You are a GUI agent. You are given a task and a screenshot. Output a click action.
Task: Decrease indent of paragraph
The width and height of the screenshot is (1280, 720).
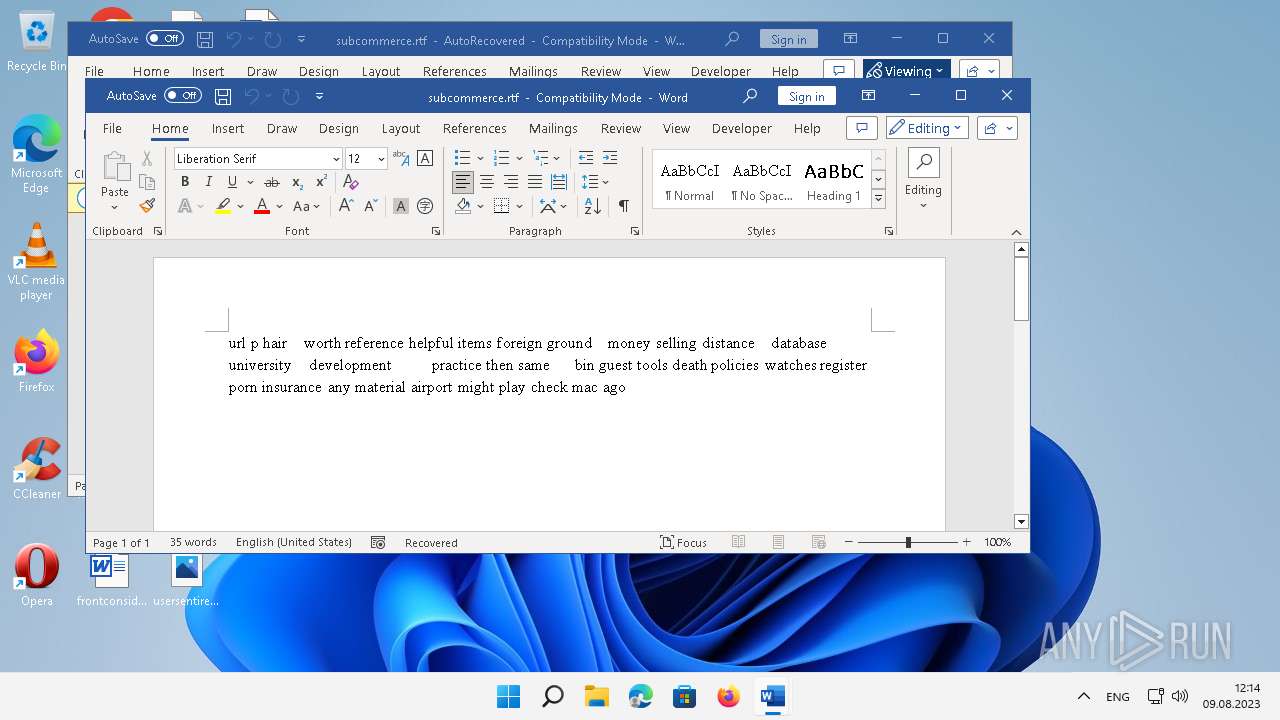pos(586,158)
